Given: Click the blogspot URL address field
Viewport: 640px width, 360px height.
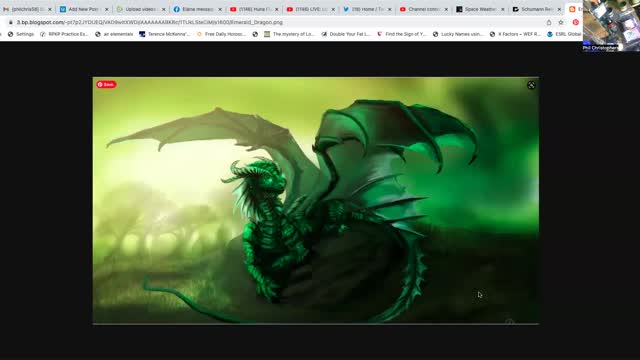Looking at the screenshot, I should tap(278, 22).
